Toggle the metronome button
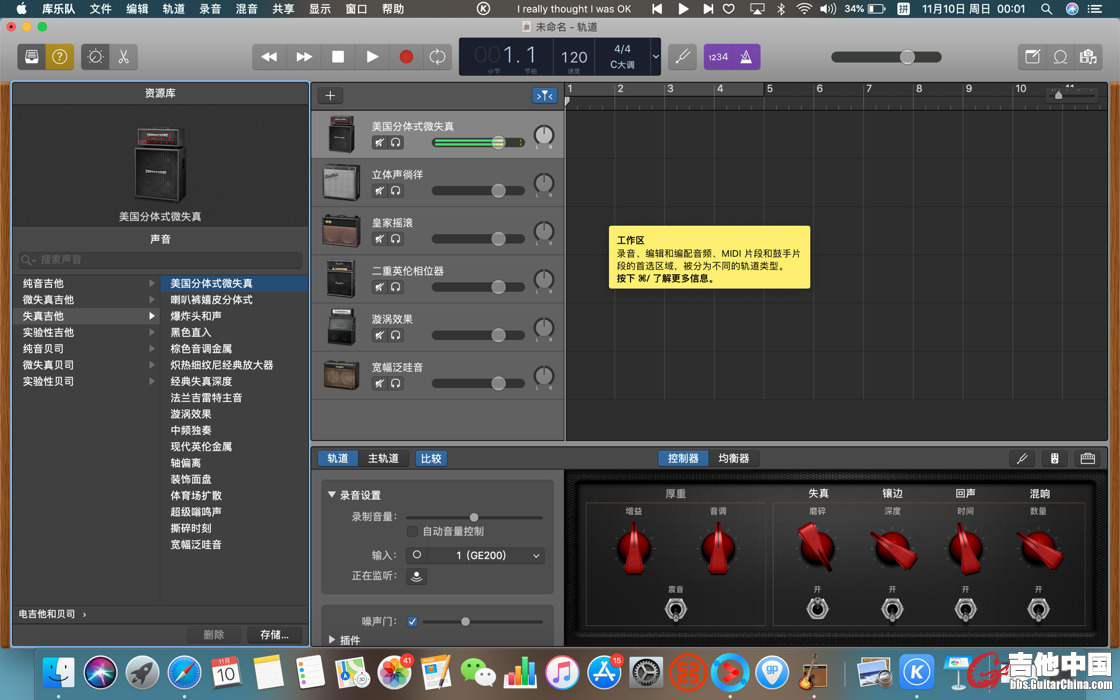 pyautogui.click(x=746, y=57)
